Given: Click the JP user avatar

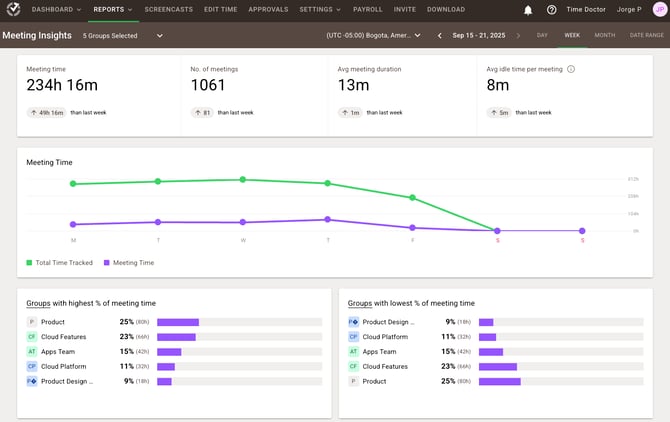Looking at the screenshot, I should click(659, 10).
